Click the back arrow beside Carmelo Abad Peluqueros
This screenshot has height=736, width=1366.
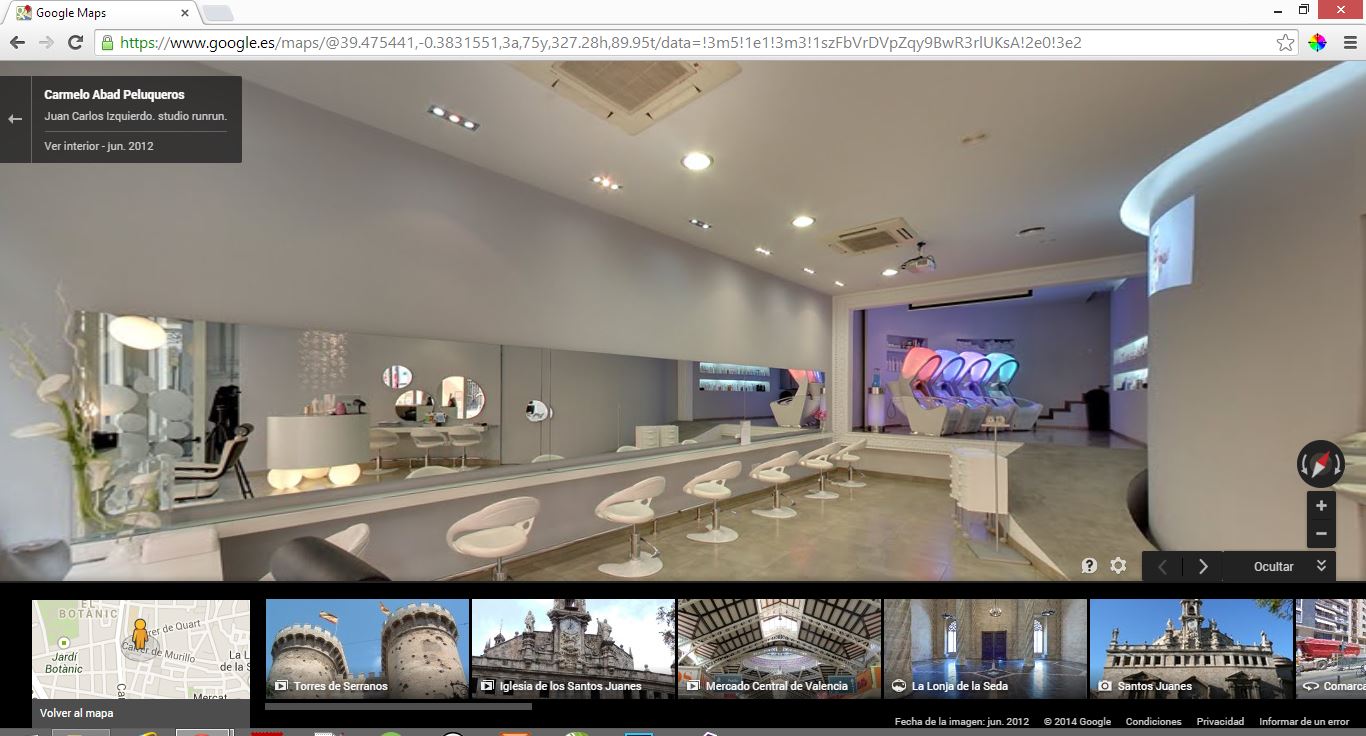(15, 119)
